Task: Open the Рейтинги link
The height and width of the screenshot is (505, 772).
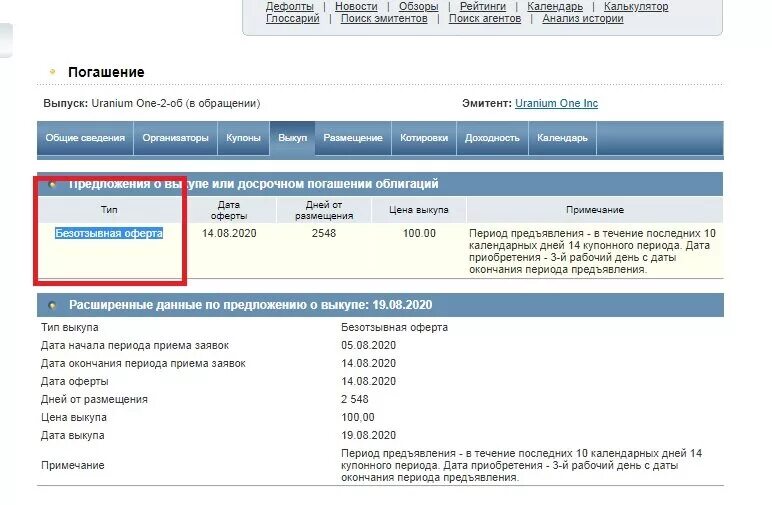Action: pyautogui.click(x=482, y=6)
